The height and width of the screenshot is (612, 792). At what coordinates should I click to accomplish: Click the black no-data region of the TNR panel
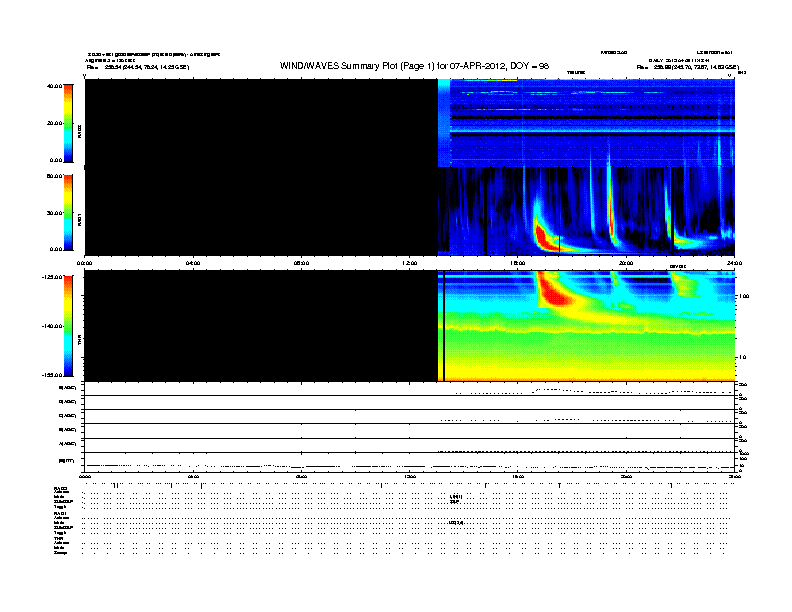pos(261,326)
